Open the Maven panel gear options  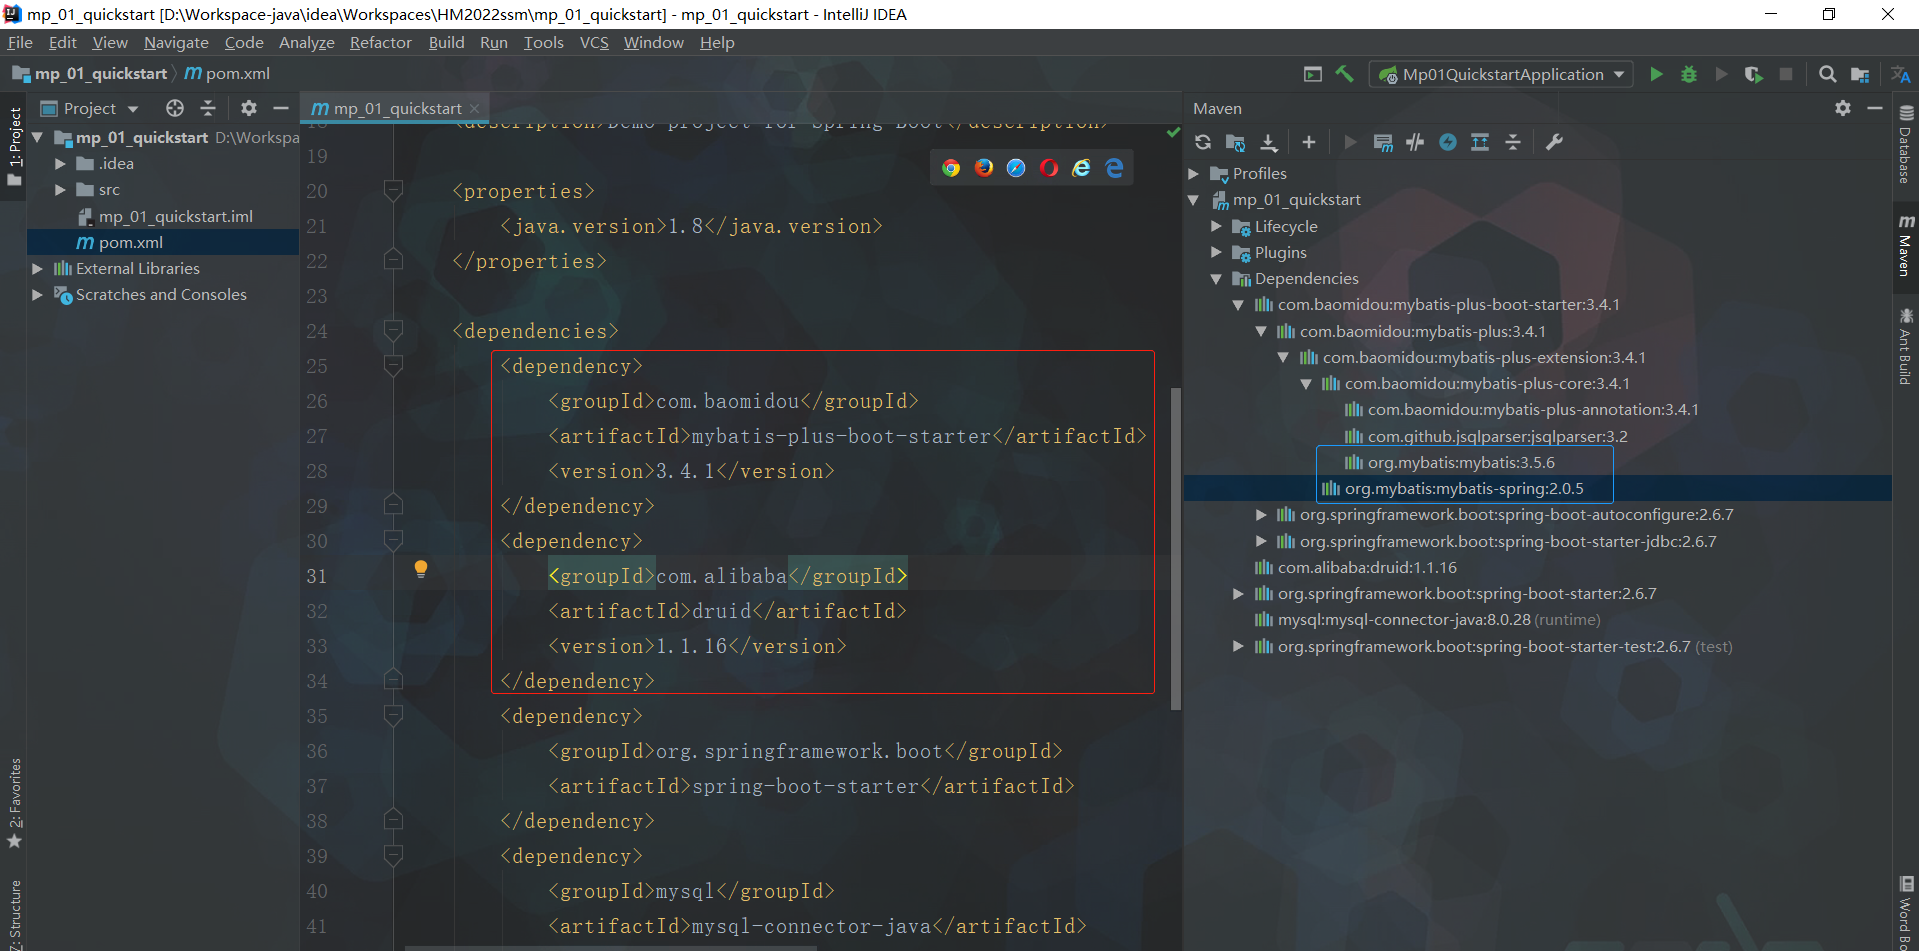click(x=1843, y=108)
